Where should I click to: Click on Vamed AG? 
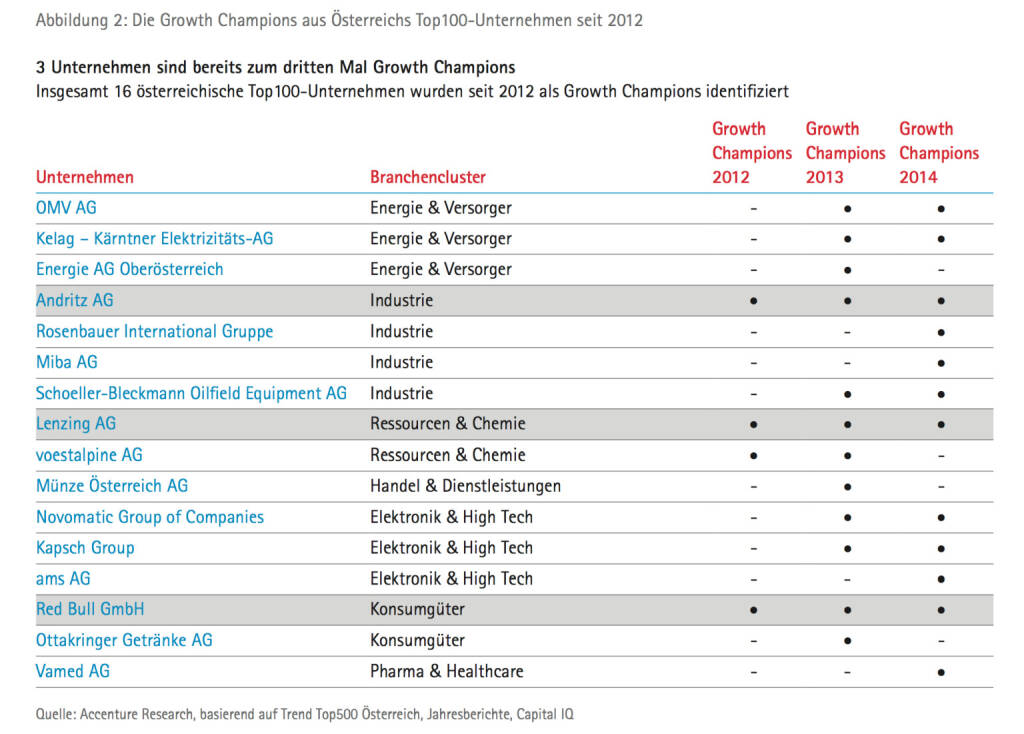(73, 671)
